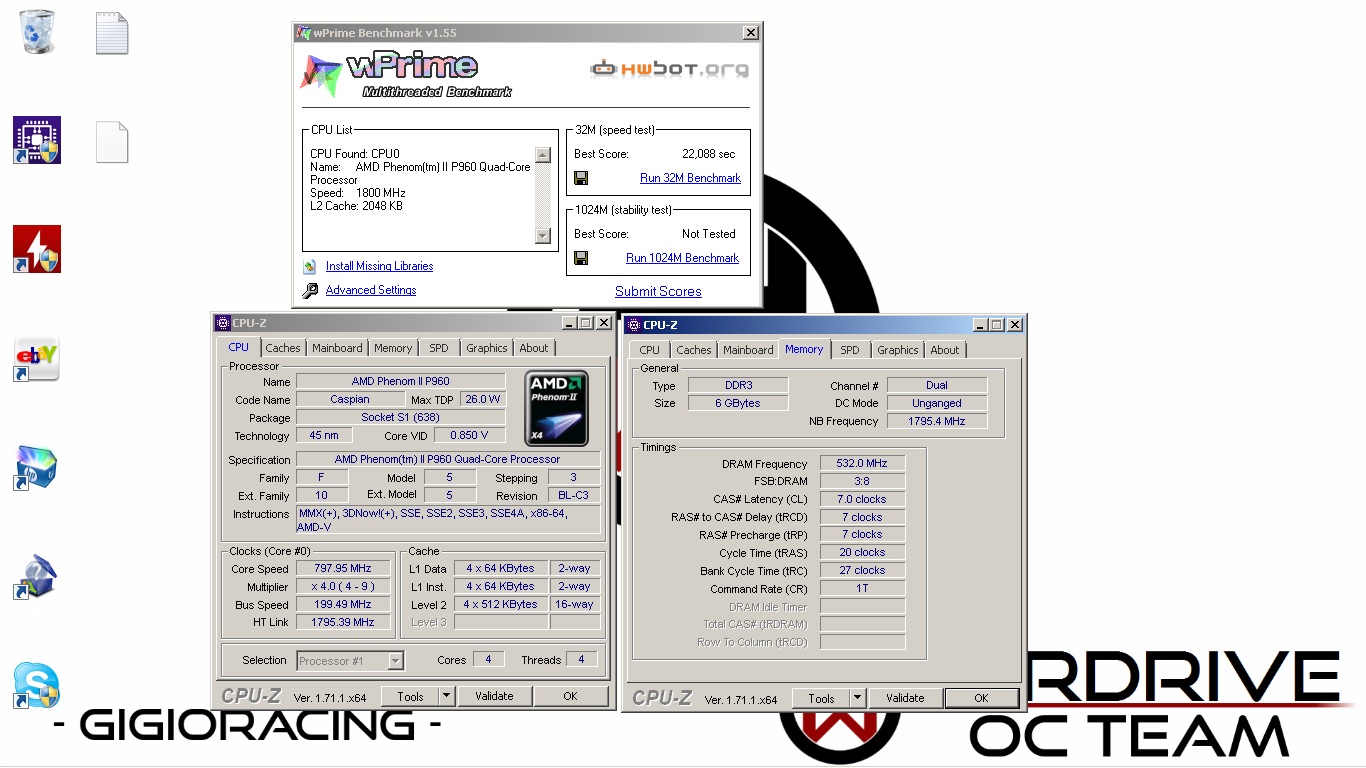
Task: Run the 1024M Benchmark
Action: pos(682,258)
